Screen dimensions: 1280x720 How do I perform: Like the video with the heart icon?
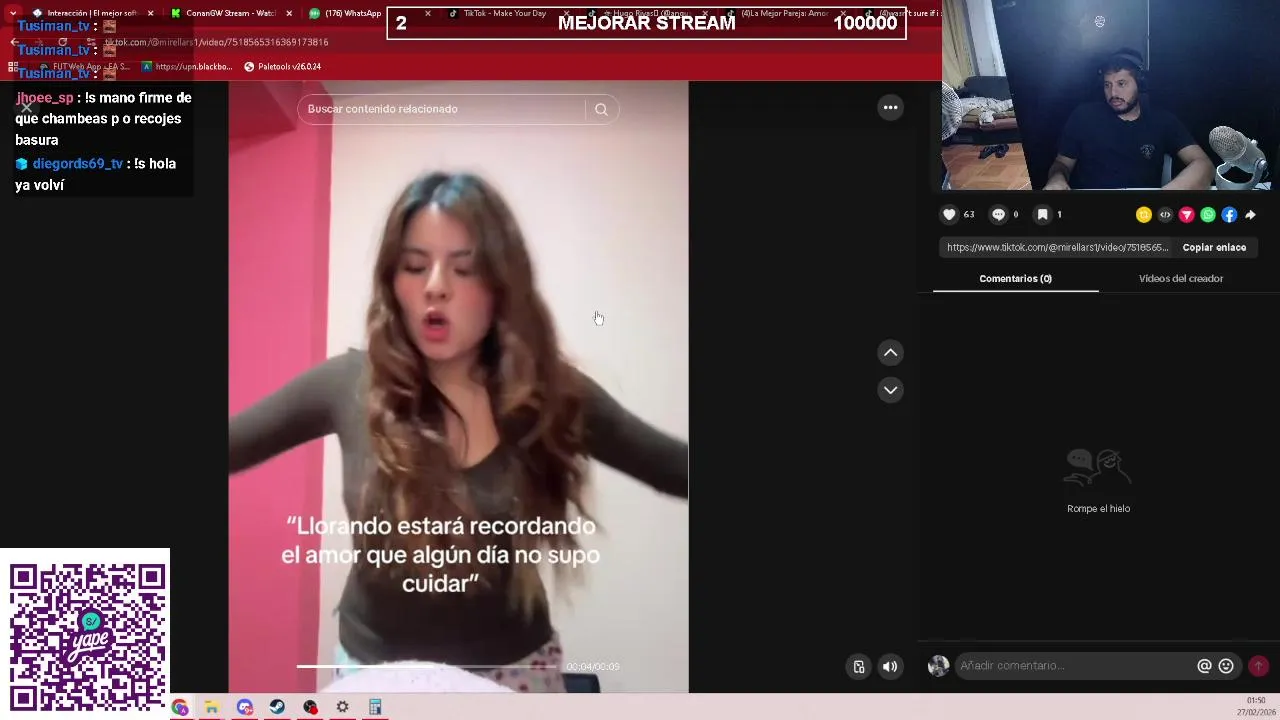(x=949, y=214)
